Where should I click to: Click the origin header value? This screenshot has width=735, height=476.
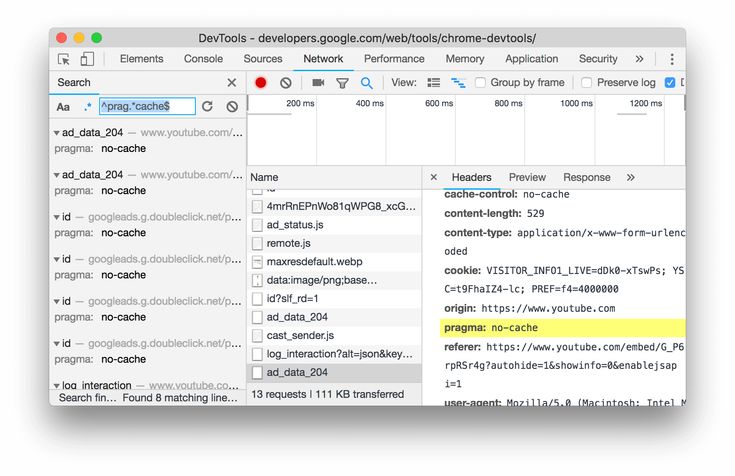click(548, 309)
